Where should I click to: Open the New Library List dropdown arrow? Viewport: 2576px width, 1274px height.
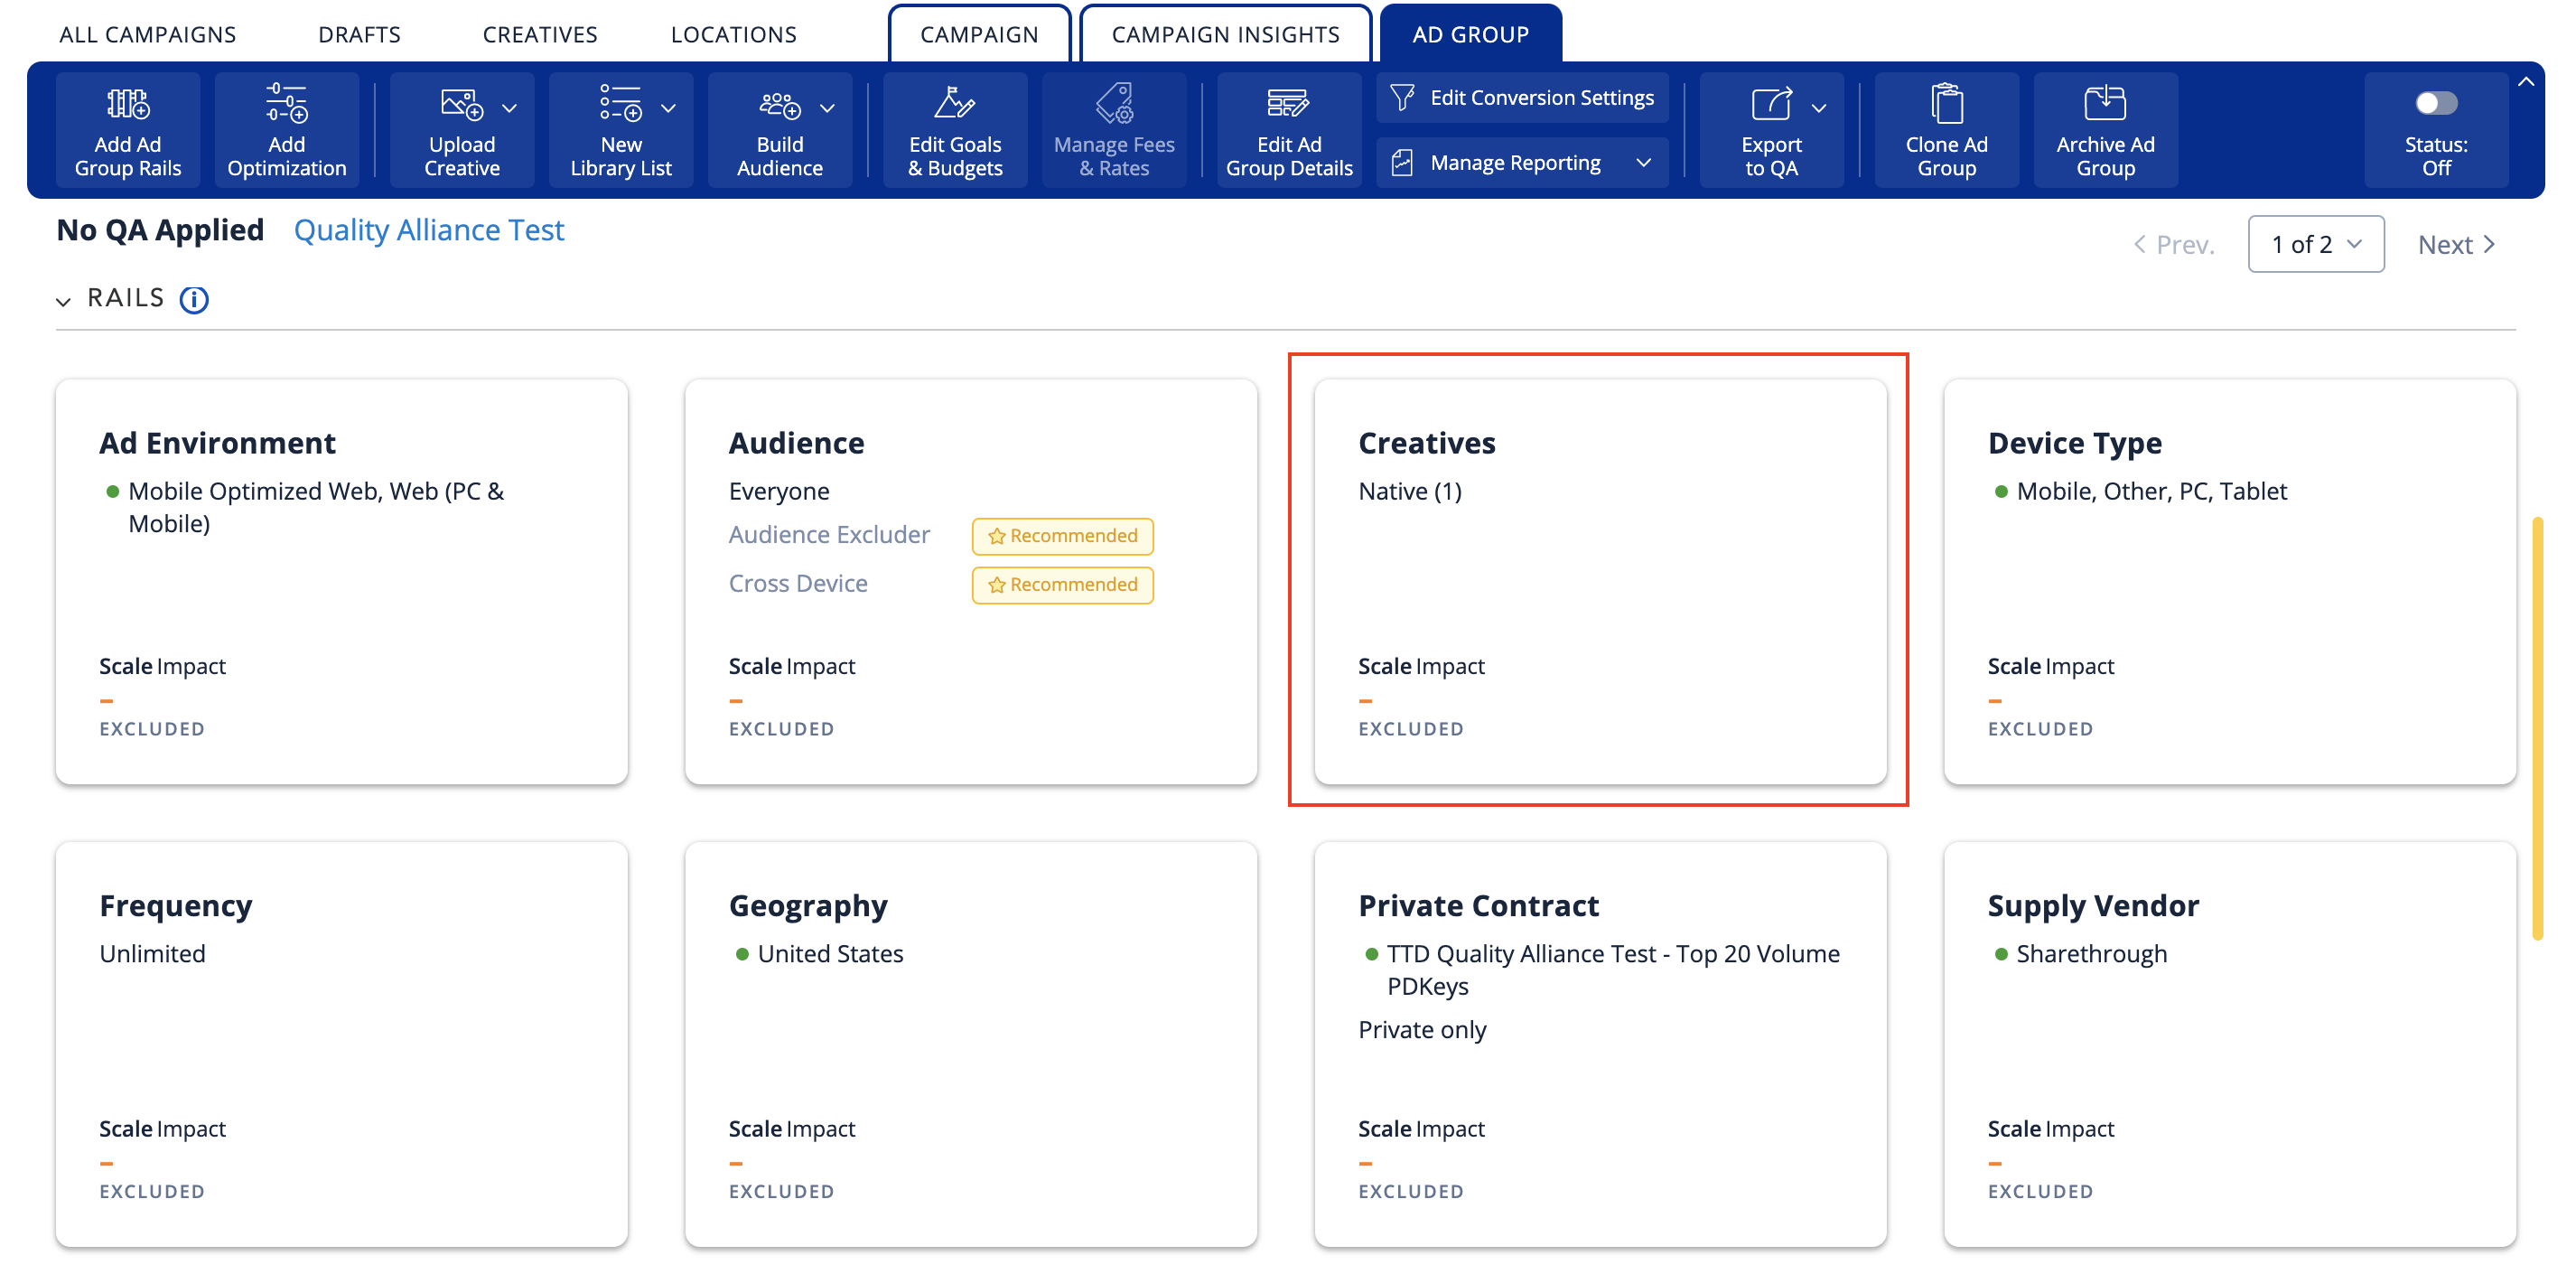[668, 107]
